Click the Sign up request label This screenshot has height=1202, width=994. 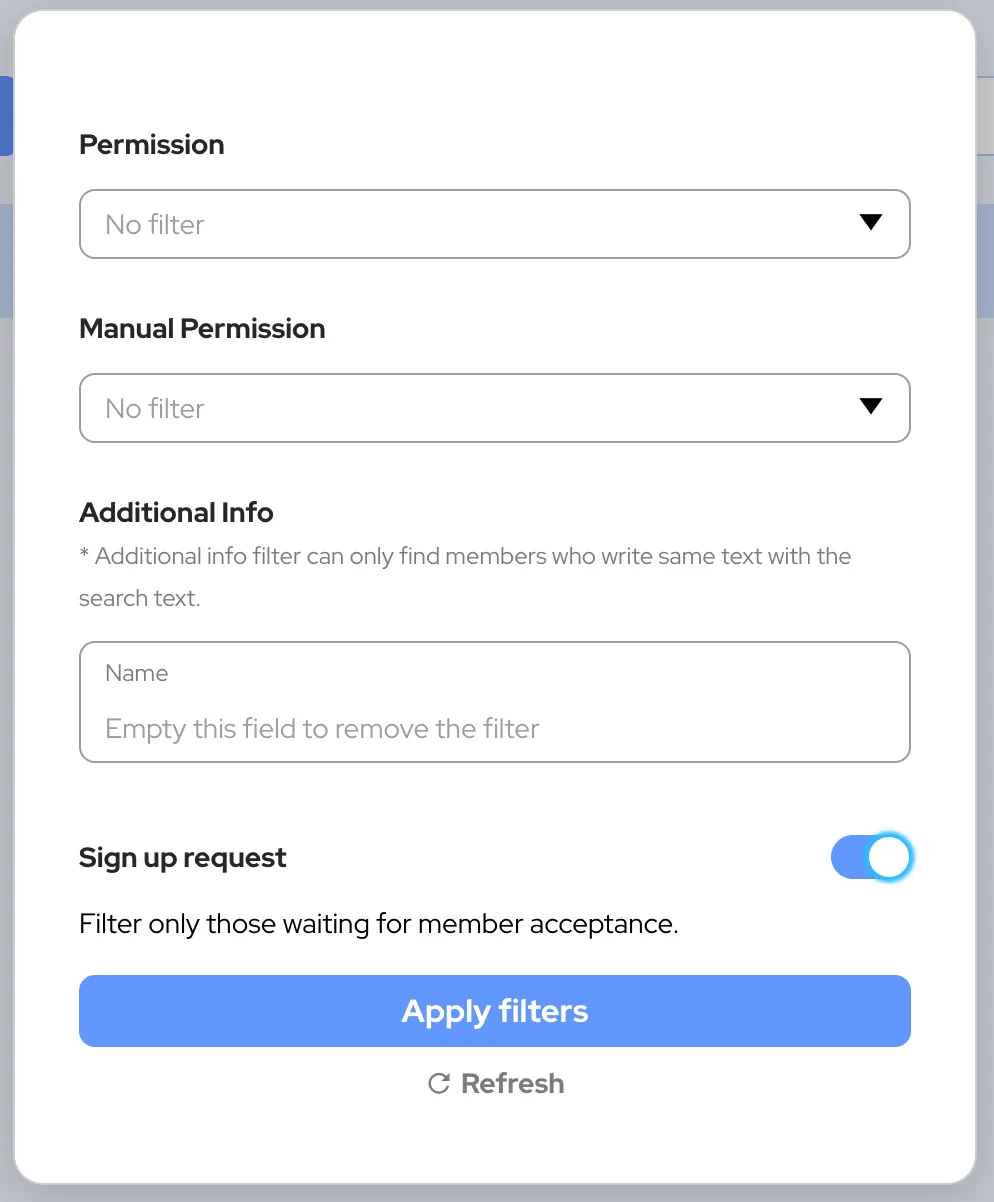[183, 858]
